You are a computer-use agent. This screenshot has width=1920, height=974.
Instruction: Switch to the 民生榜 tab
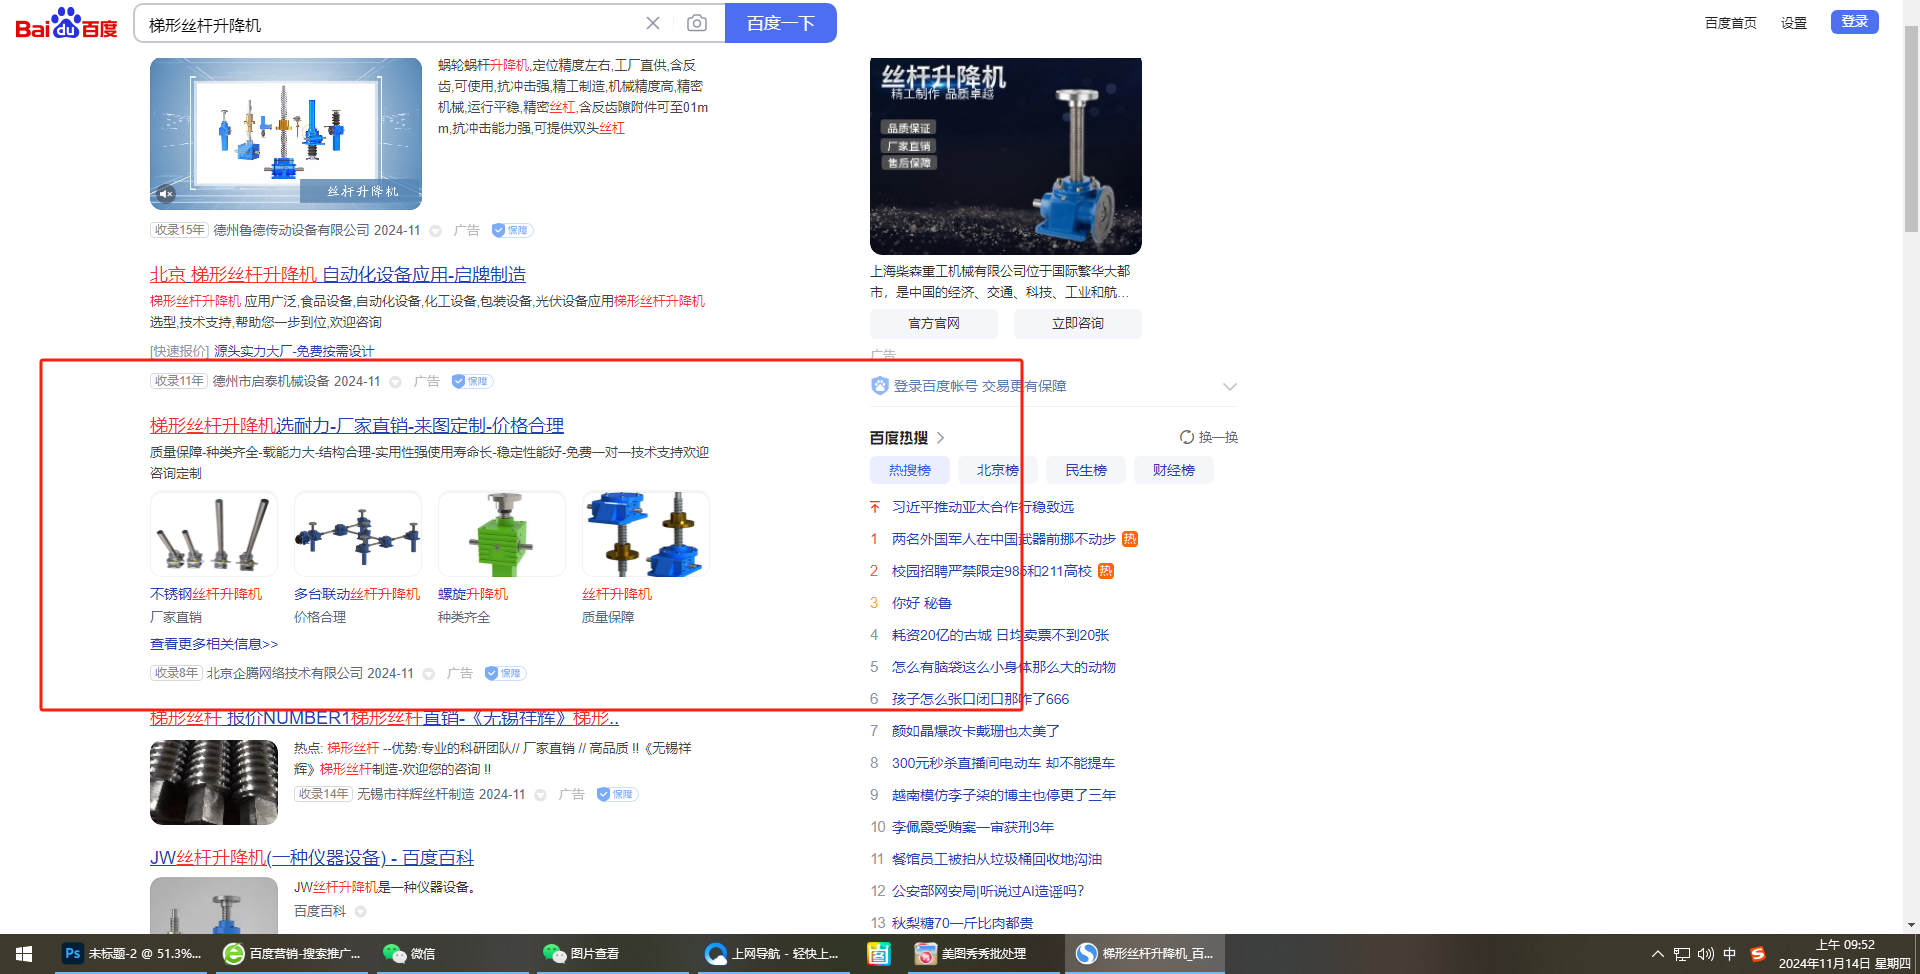[1086, 470]
